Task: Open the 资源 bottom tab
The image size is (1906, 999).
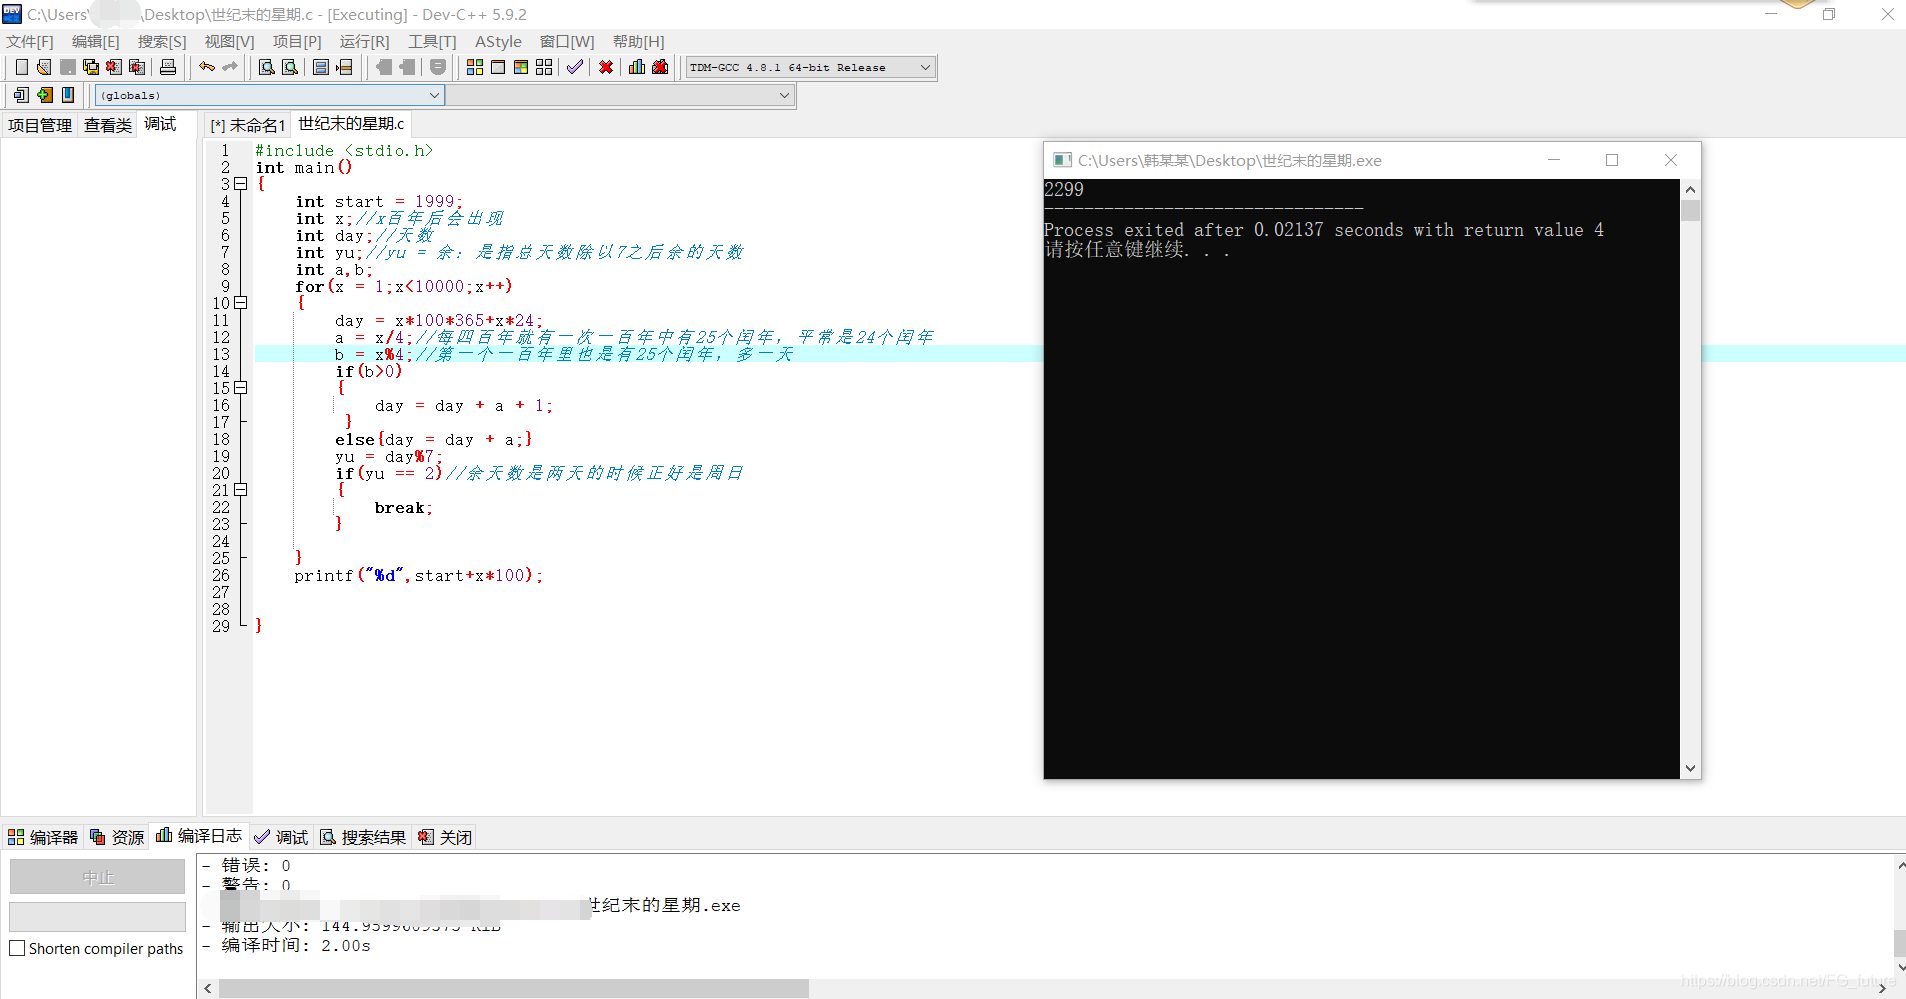Action: pyautogui.click(x=117, y=837)
